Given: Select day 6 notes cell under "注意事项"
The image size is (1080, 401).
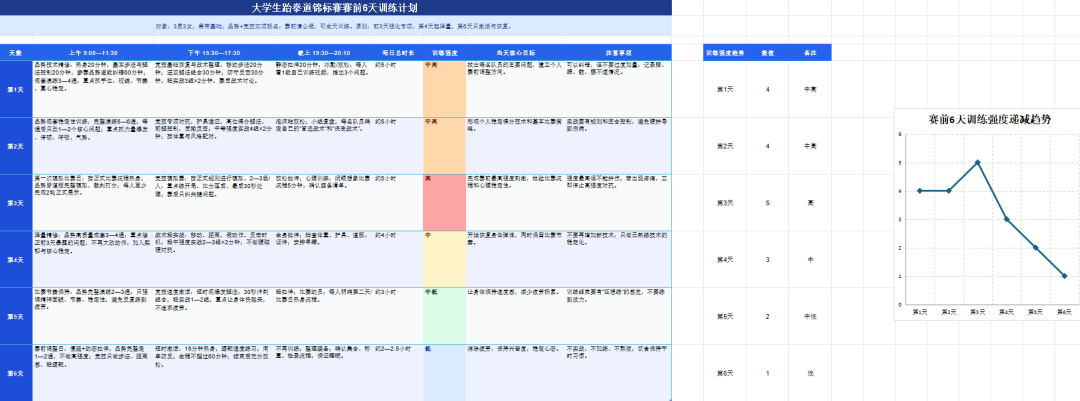Looking at the screenshot, I should pos(618,373).
